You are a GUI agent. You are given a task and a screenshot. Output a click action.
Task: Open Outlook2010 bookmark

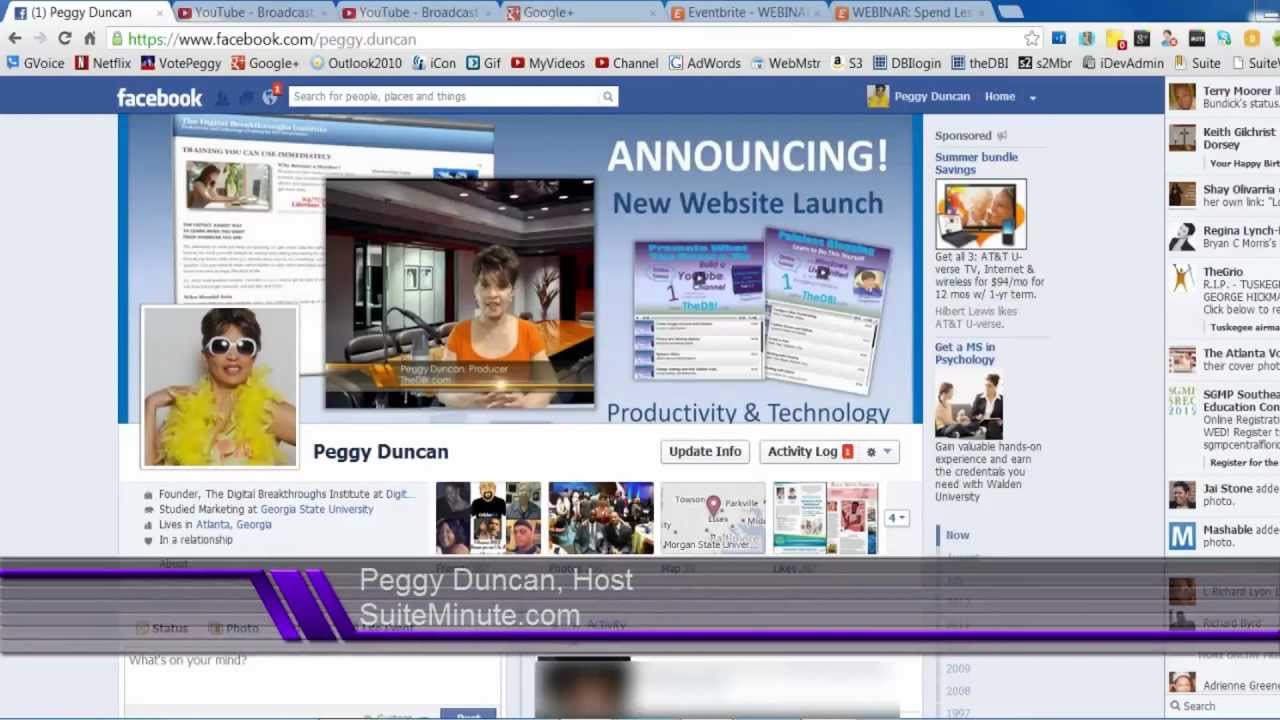pos(356,62)
